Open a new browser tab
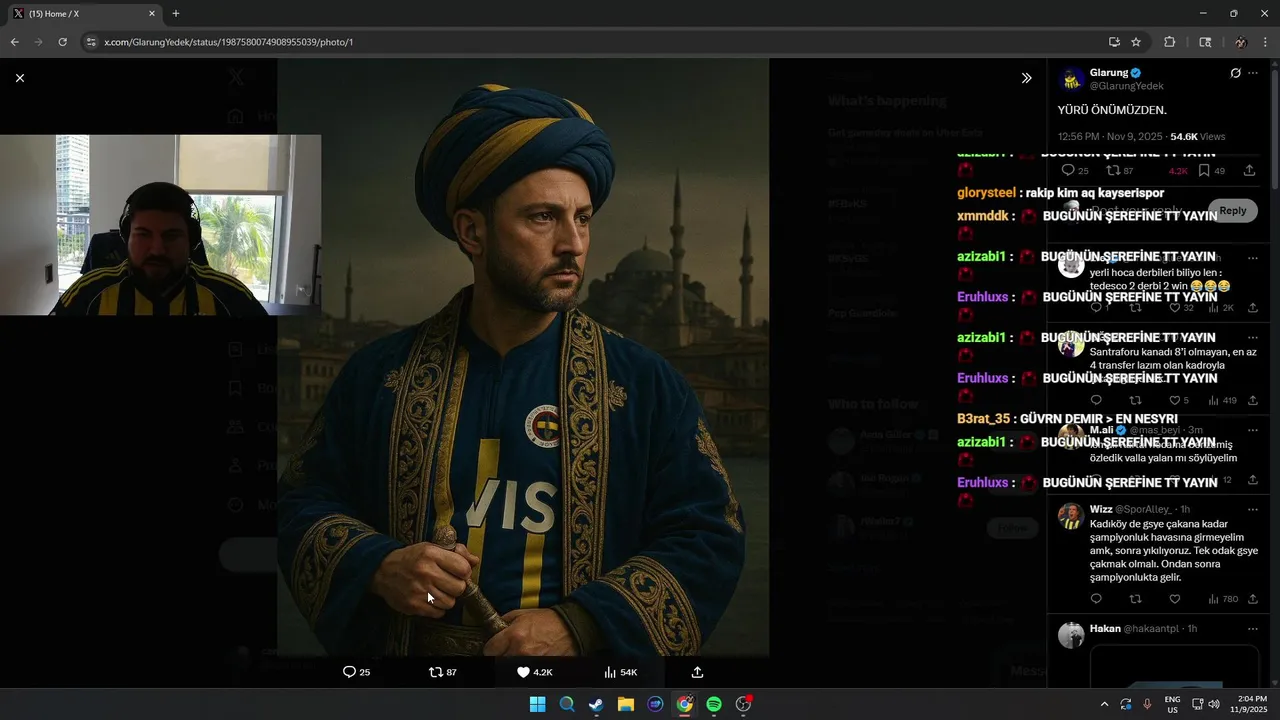Viewport: 1280px width, 720px height. (176, 14)
